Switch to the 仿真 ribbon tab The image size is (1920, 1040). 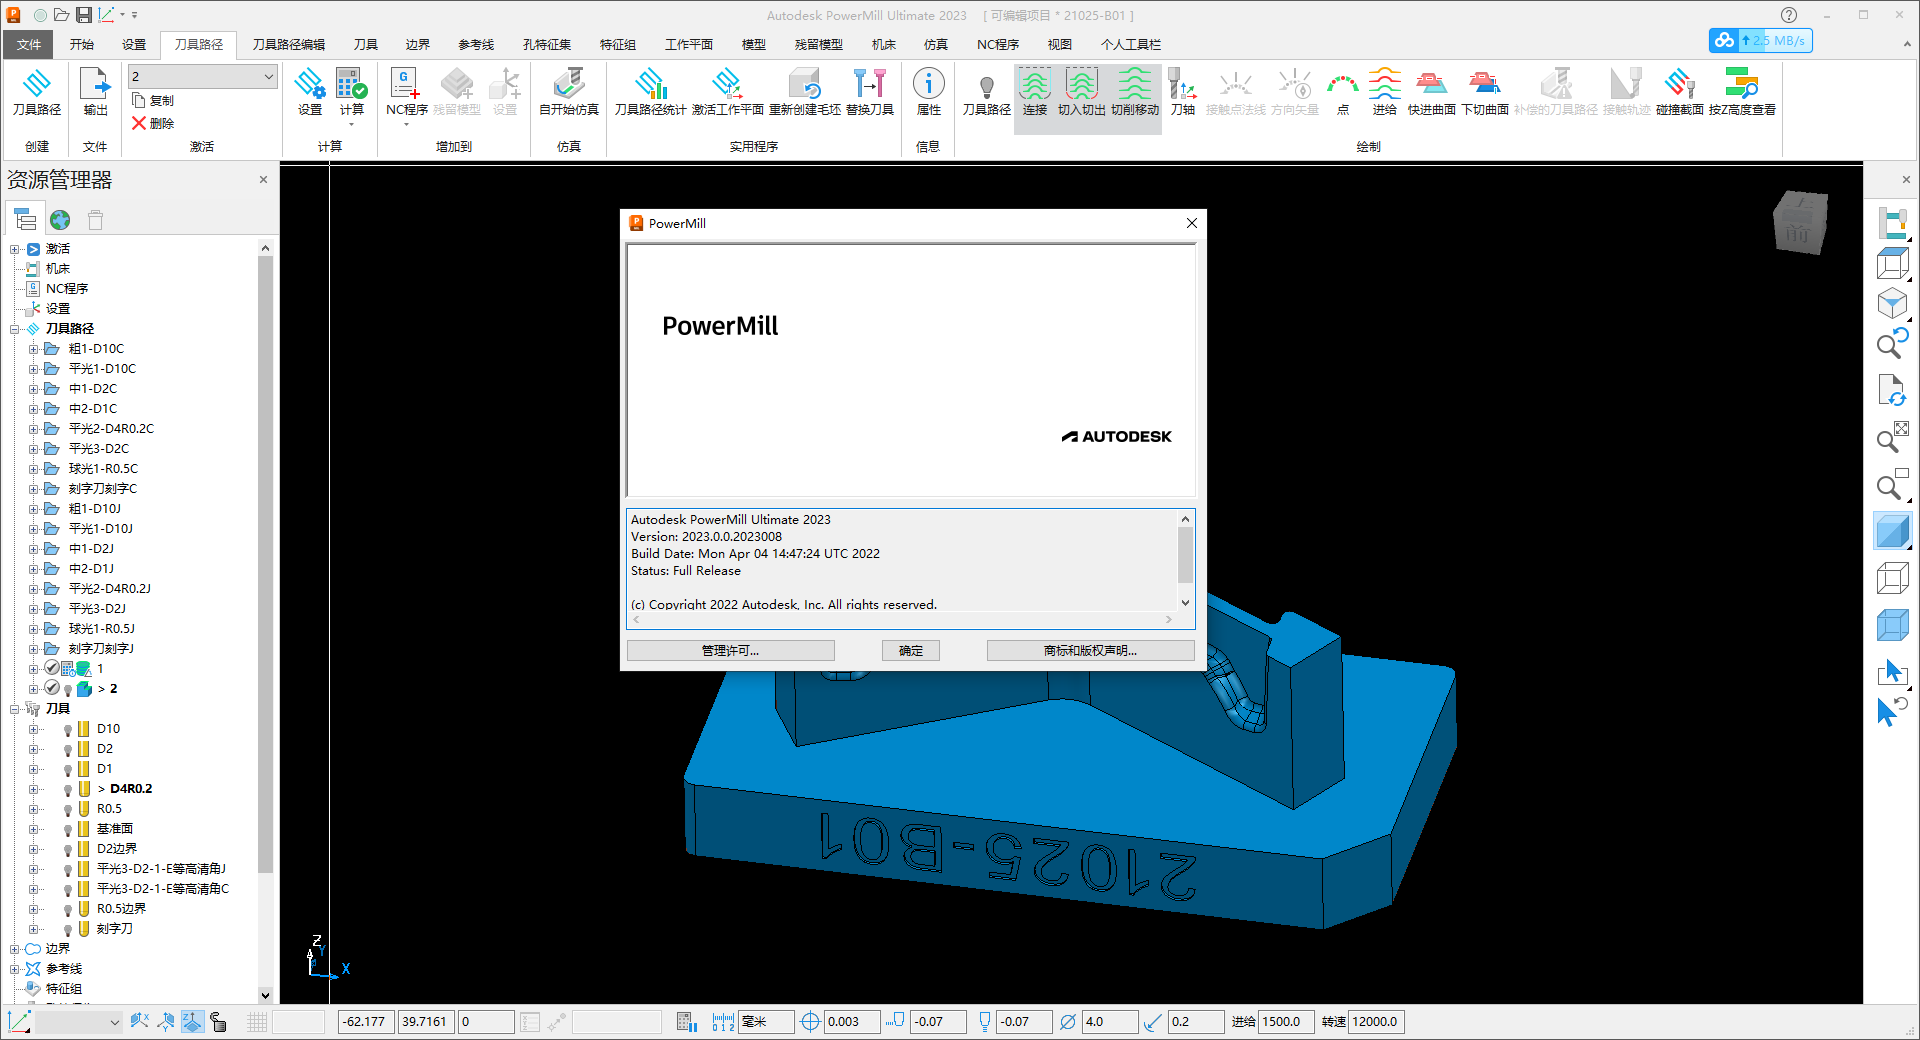click(x=935, y=44)
